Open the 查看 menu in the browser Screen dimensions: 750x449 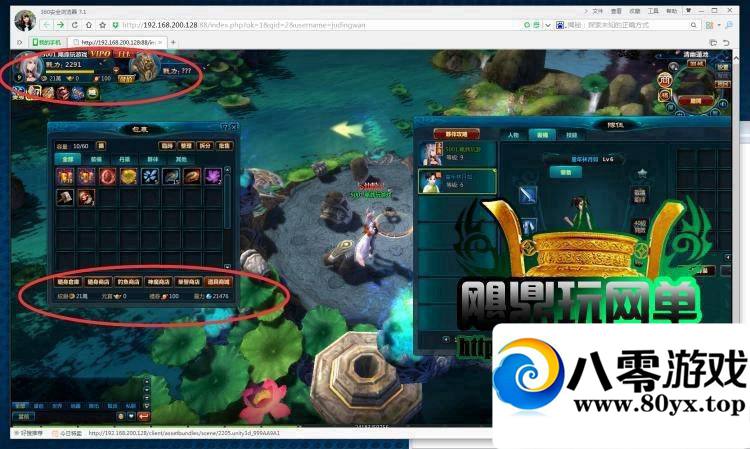pyautogui.click(x=616, y=11)
